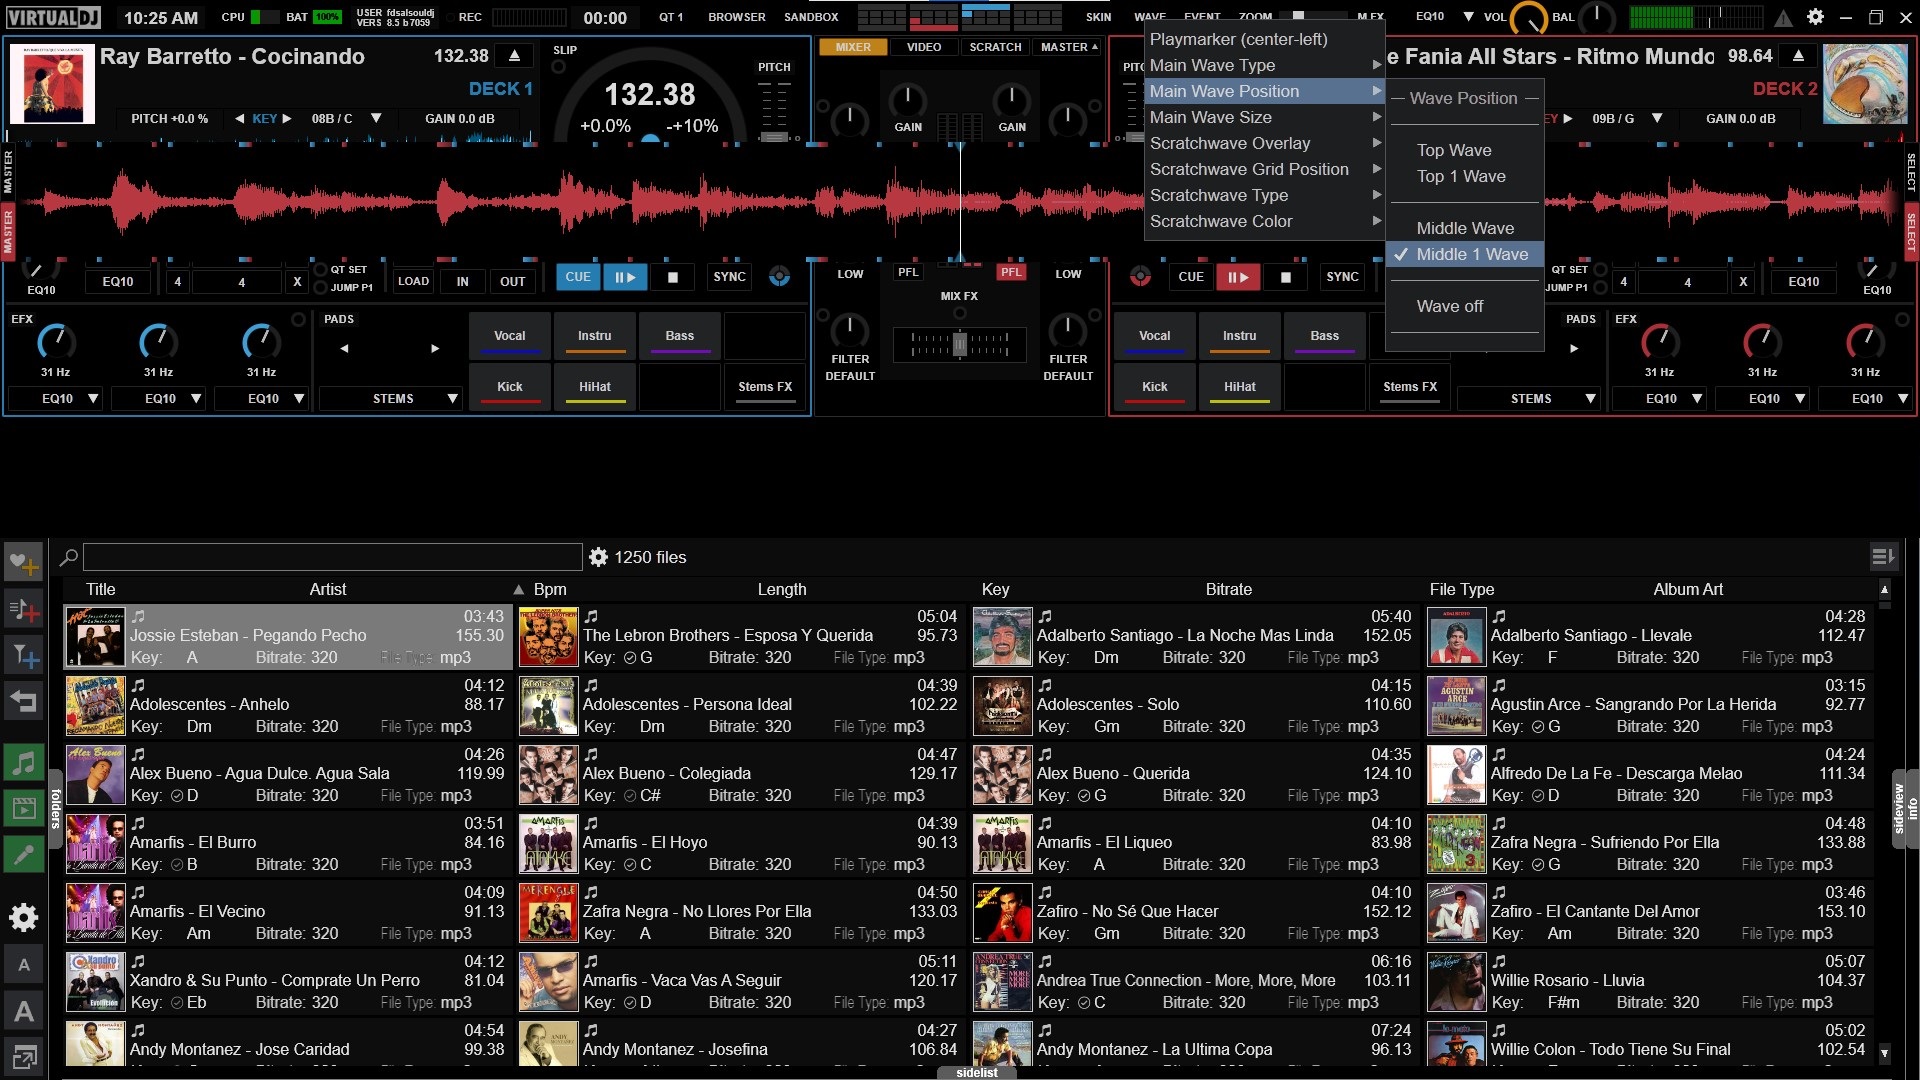Open Deck 2 STEMS pads dropdown

pos(1529,399)
